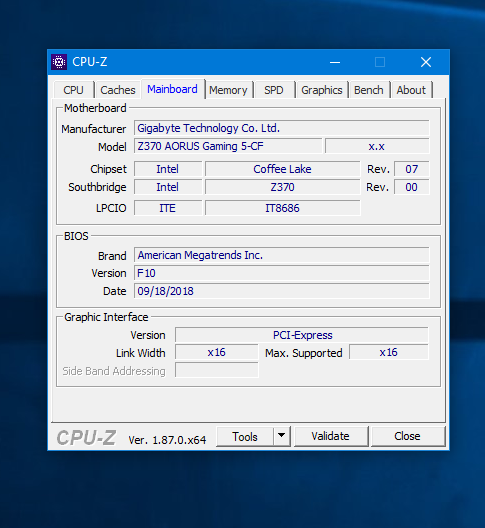Open the Bench tab
The image size is (485, 528).
click(x=369, y=90)
